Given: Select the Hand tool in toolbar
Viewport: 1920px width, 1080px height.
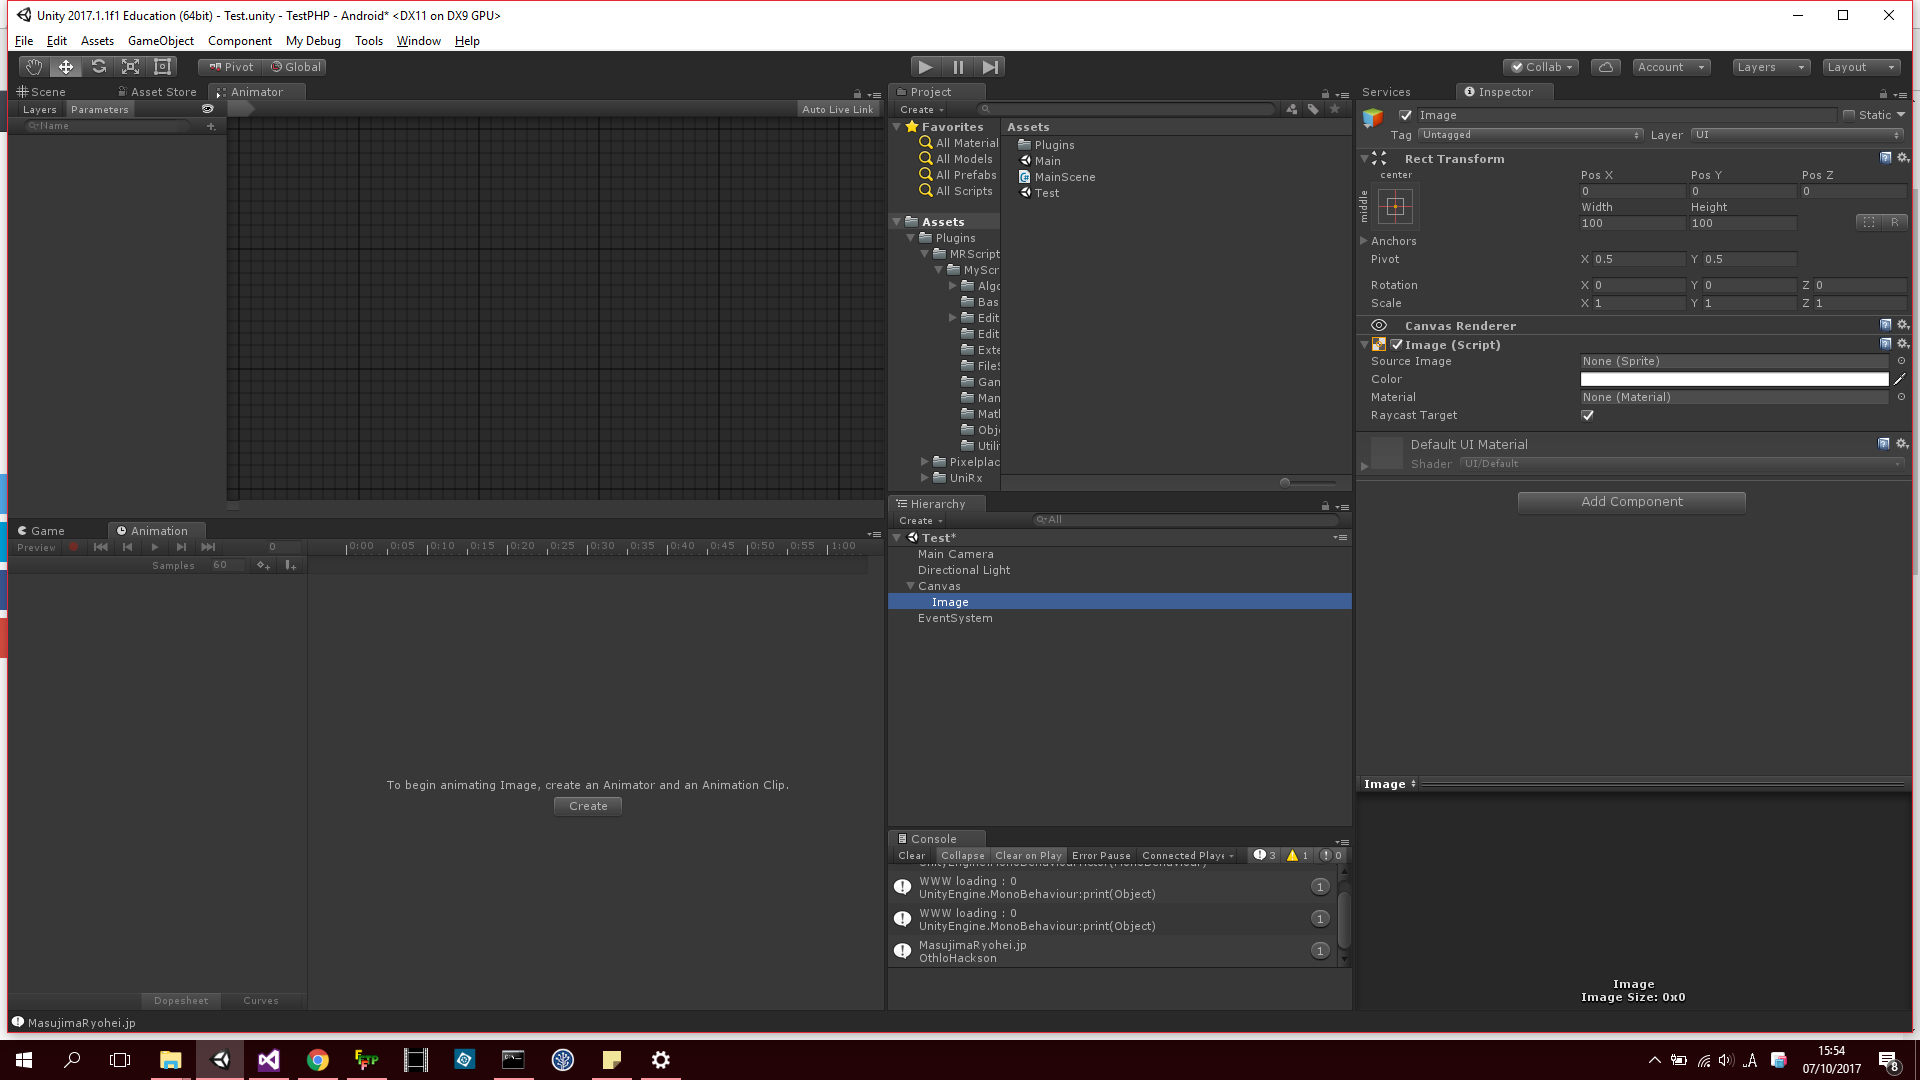Looking at the screenshot, I should (34, 67).
